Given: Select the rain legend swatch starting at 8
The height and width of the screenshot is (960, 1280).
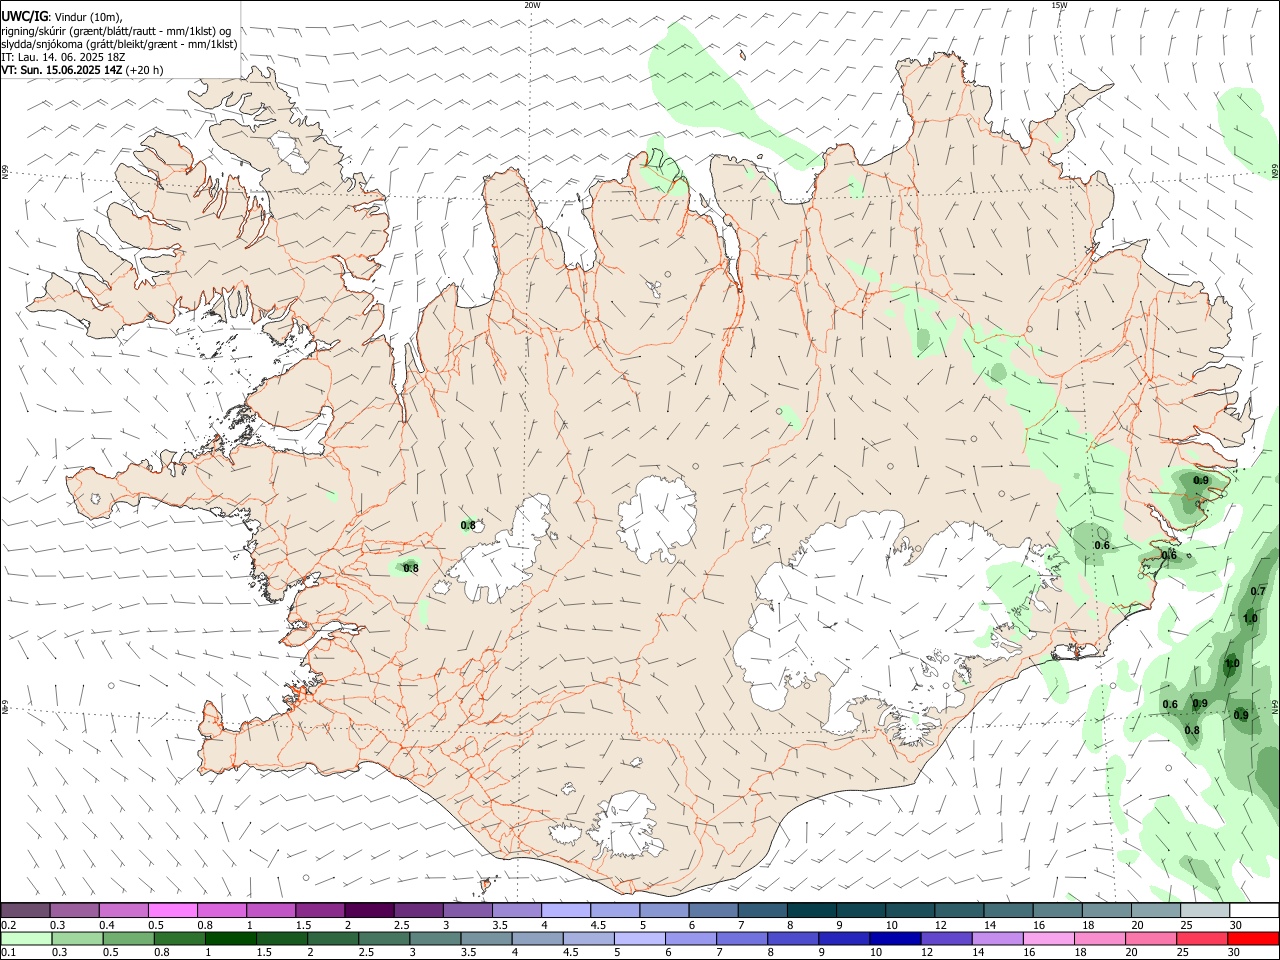Looking at the screenshot, I should click(x=791, y=938).
